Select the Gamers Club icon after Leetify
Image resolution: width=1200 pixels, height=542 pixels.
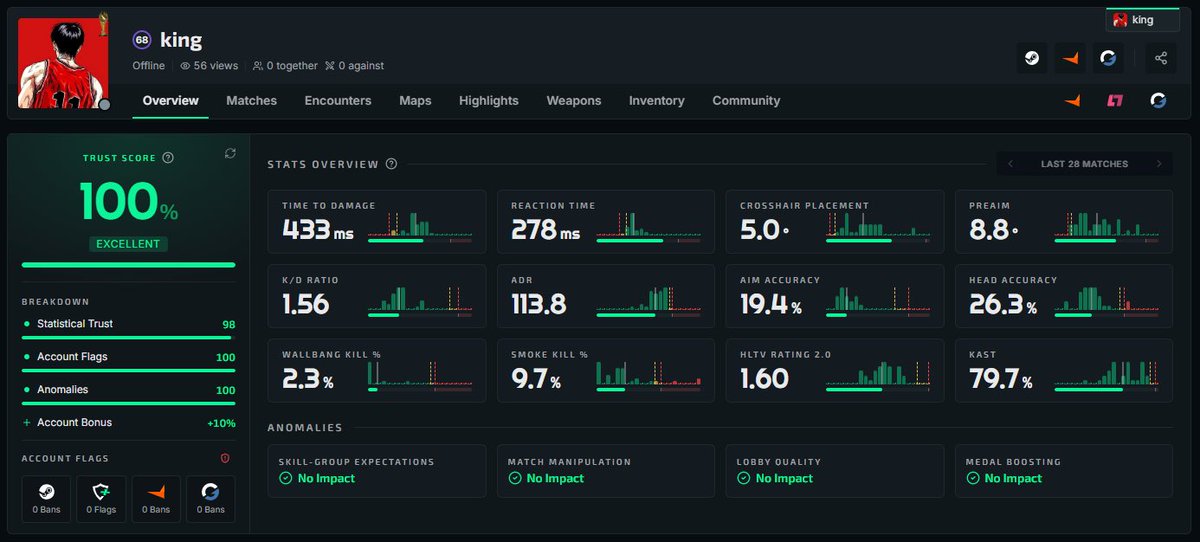(x=1158, y=101)
